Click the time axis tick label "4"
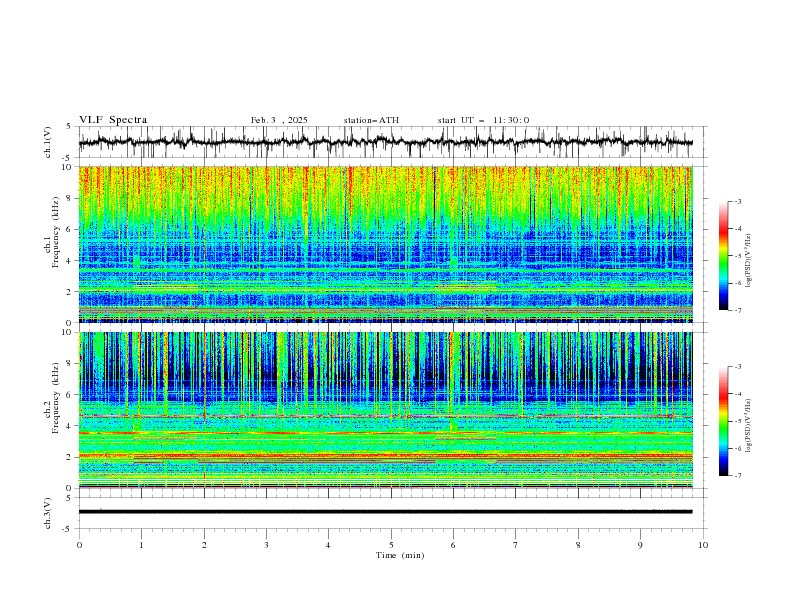 tap(328, 545)
